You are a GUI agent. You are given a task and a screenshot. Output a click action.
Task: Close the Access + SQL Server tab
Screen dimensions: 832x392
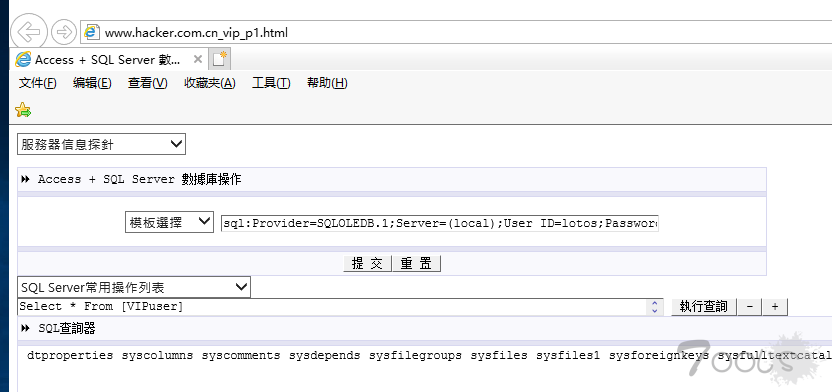197,59
